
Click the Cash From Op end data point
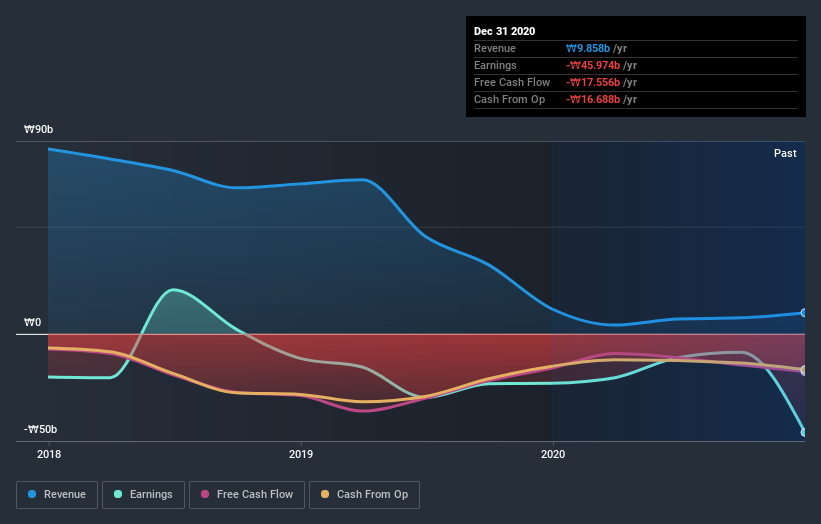804,370
